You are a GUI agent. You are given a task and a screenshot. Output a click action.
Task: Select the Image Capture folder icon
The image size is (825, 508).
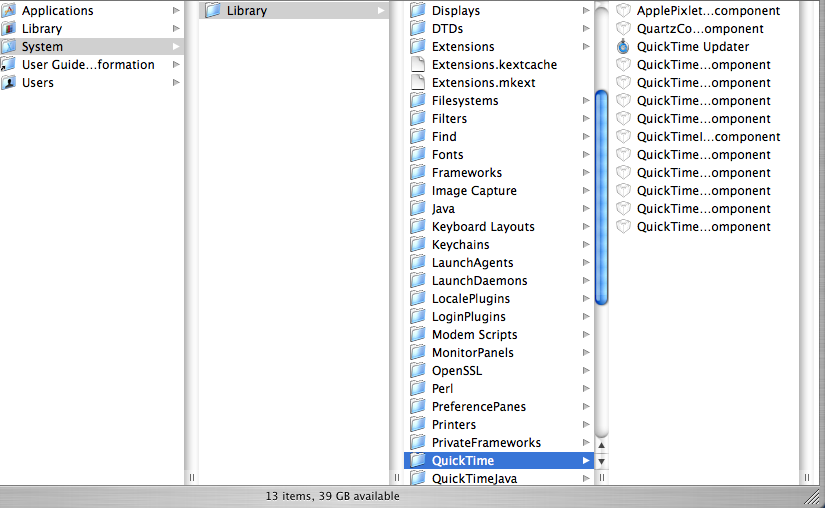[418, 190]
